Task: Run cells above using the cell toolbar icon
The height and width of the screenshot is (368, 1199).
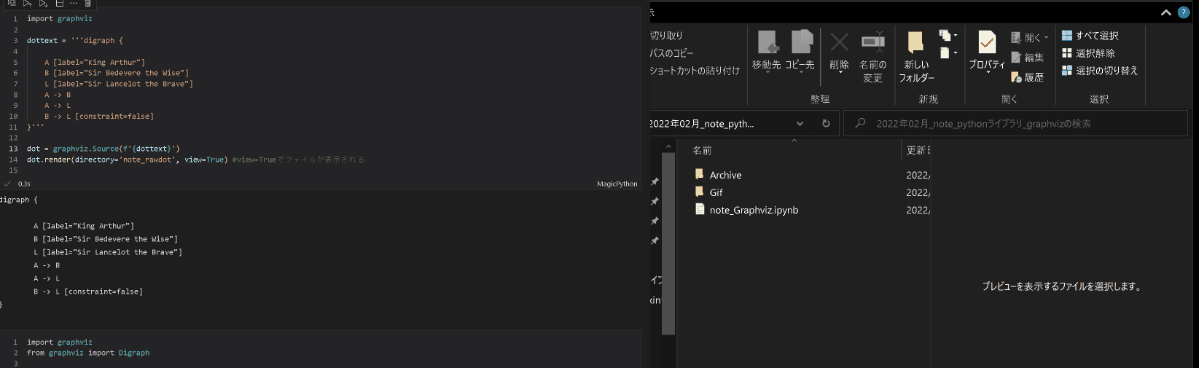Action: (x=28, y=3)
